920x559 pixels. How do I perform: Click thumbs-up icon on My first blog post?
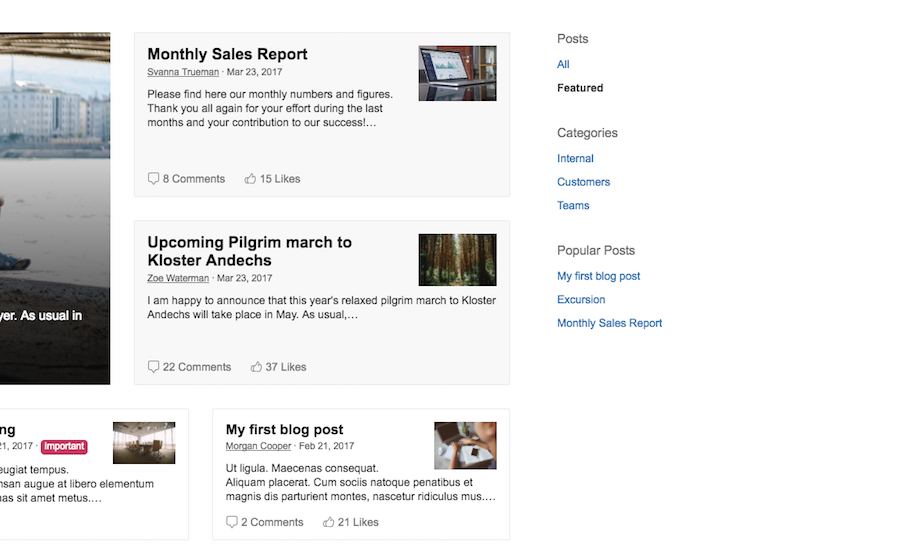[x=329, y=522]
